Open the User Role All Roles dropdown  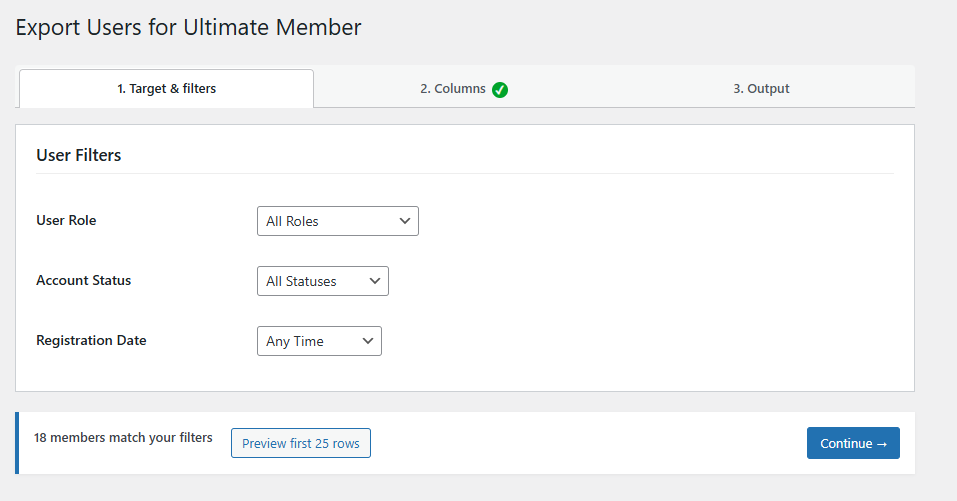pos(338,221)
